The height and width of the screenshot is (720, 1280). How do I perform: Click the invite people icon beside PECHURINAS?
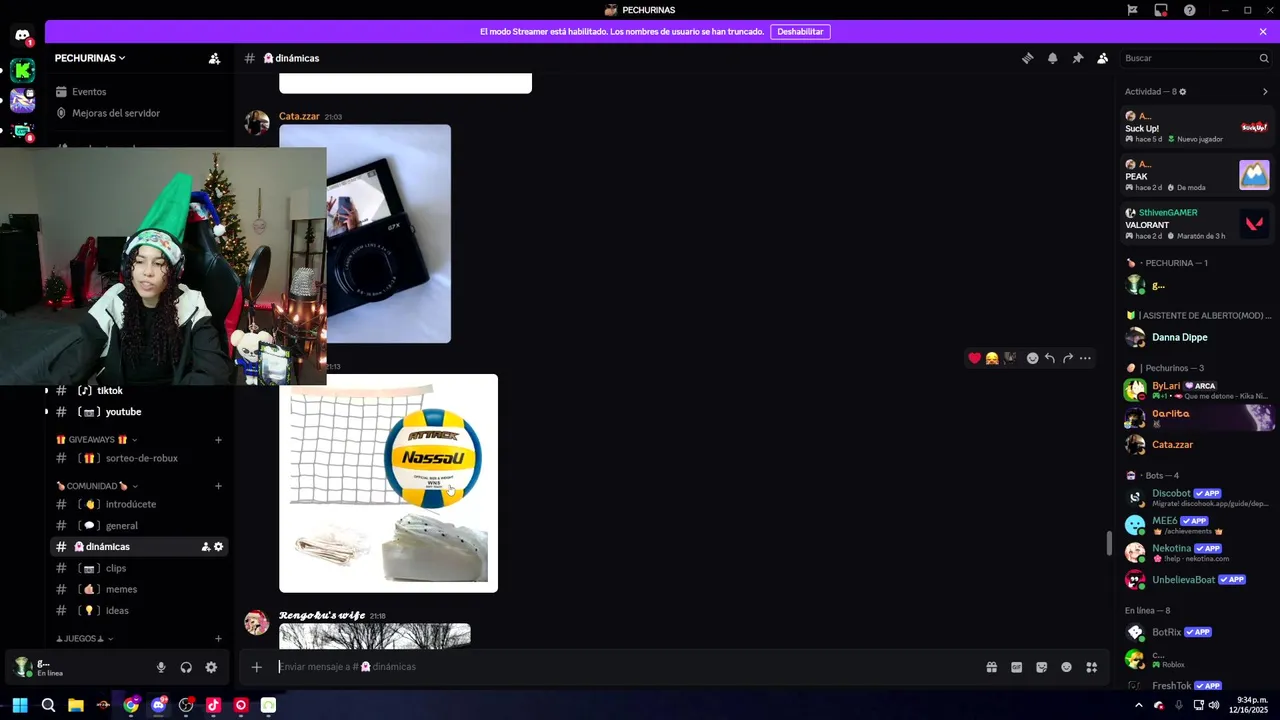214,58
